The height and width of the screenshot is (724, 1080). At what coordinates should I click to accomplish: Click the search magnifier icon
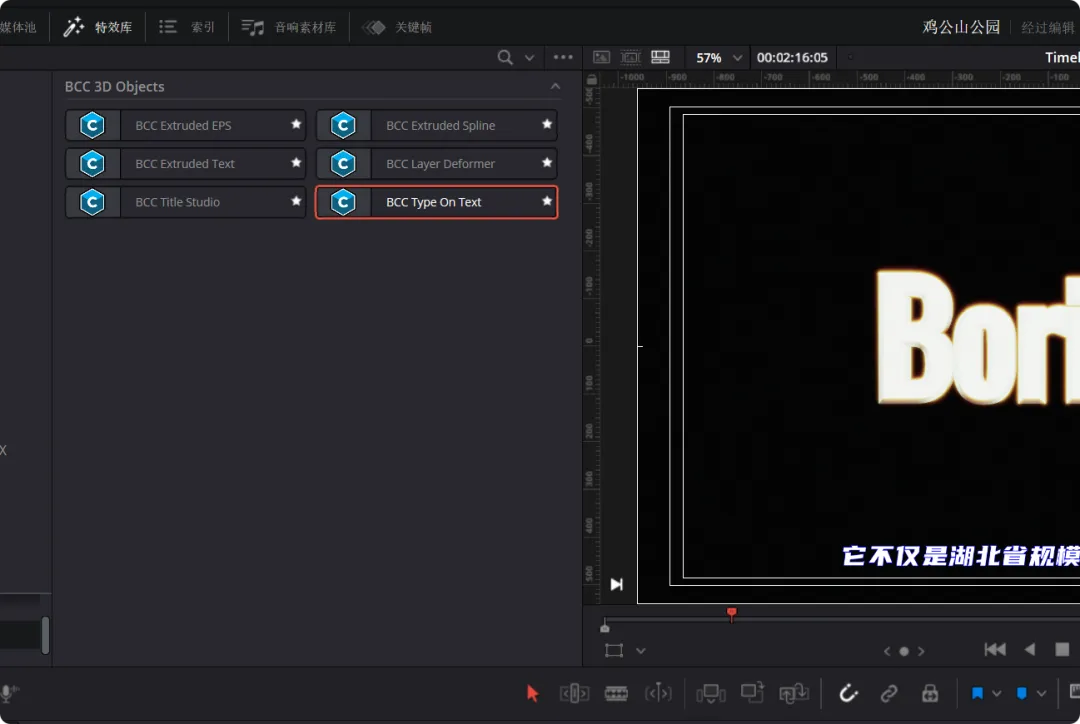pyautogui.click(x=505, y=58)
